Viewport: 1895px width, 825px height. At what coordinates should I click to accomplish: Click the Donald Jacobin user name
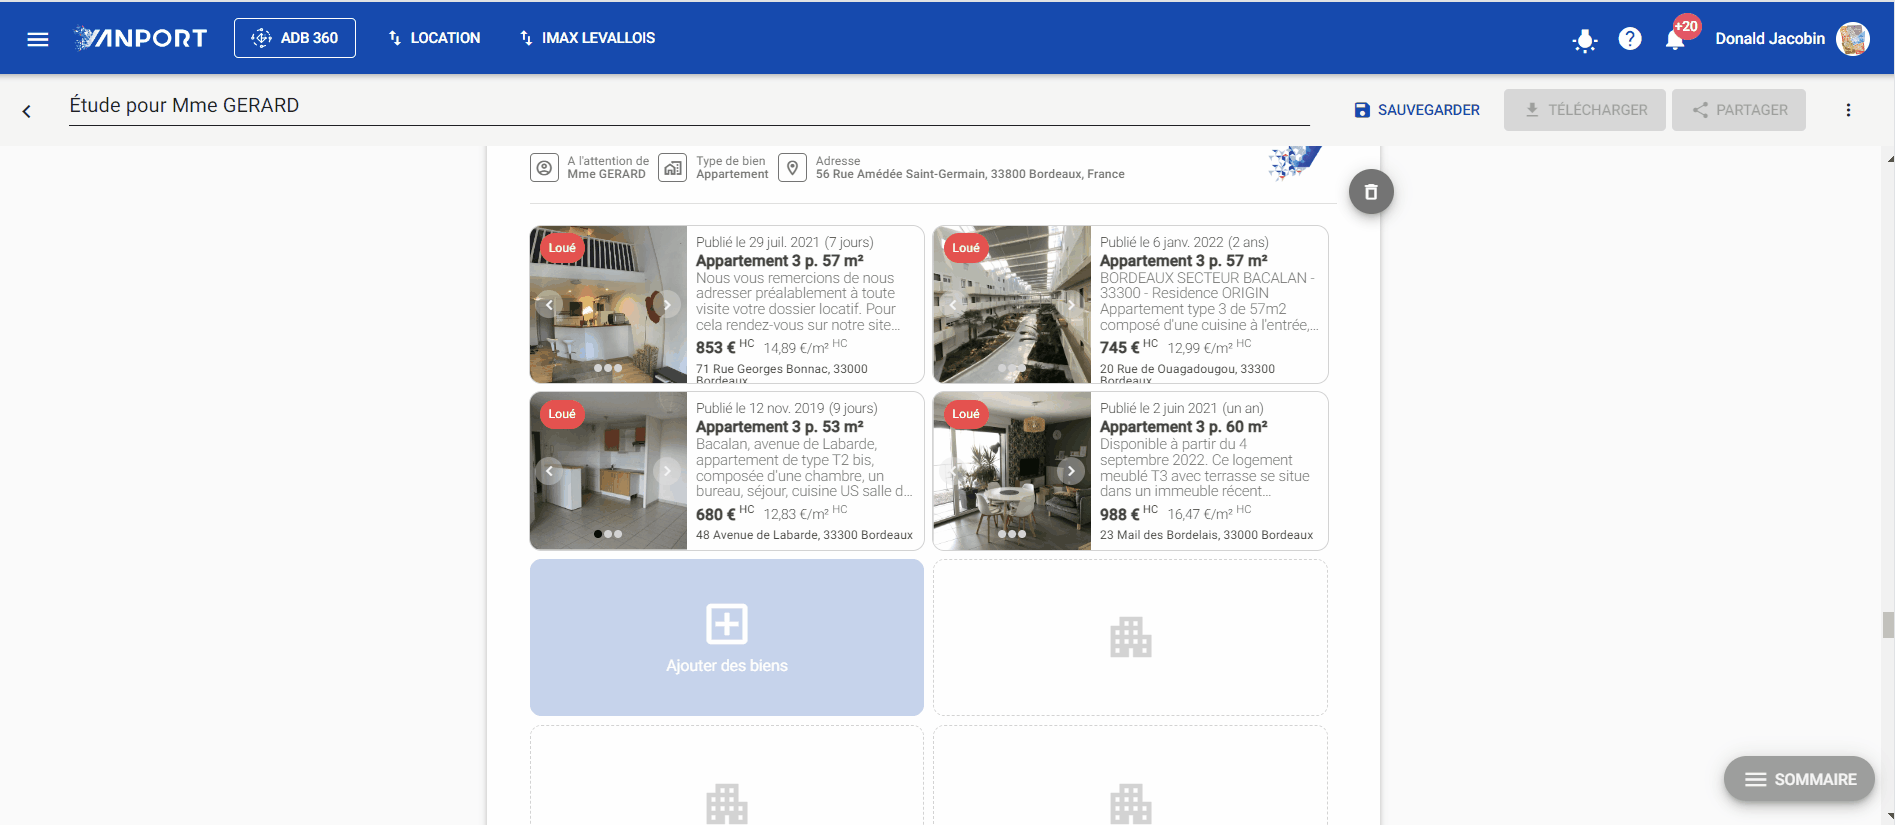tap(1770, 39)
